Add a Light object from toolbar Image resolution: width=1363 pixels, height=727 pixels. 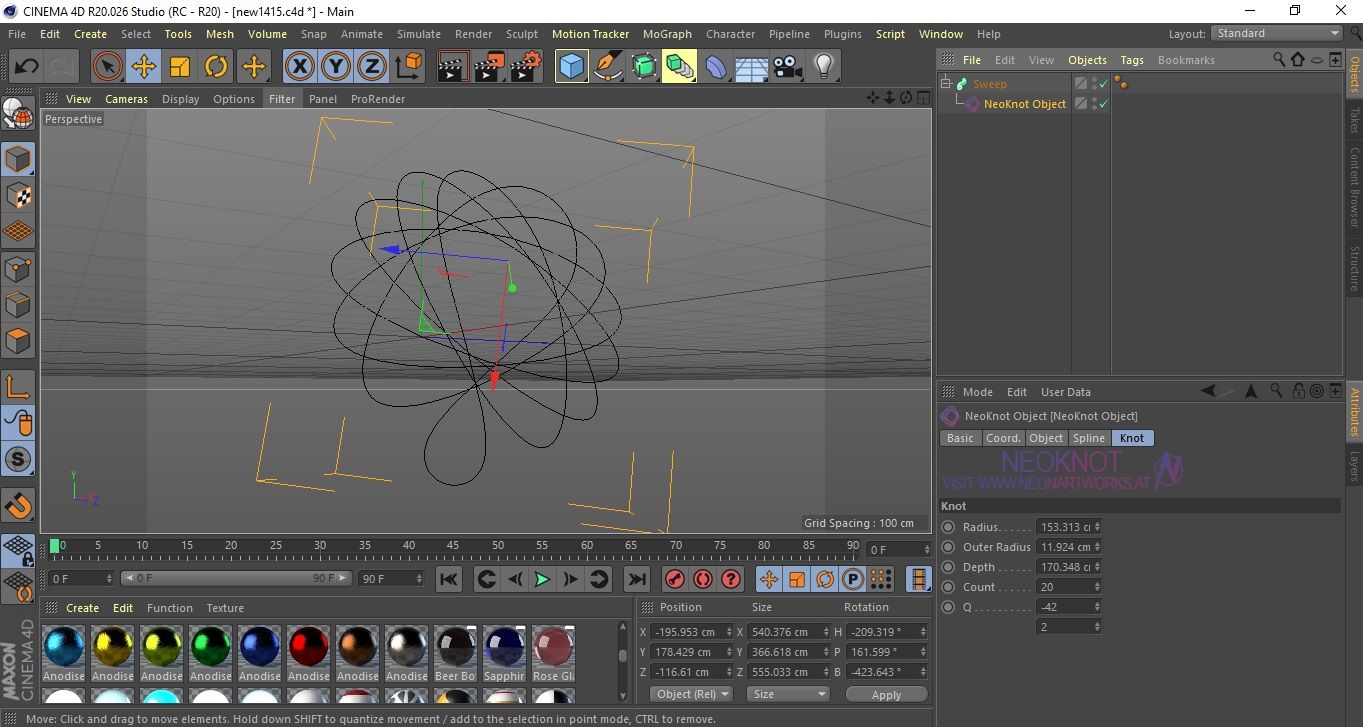tap(823, 67)
